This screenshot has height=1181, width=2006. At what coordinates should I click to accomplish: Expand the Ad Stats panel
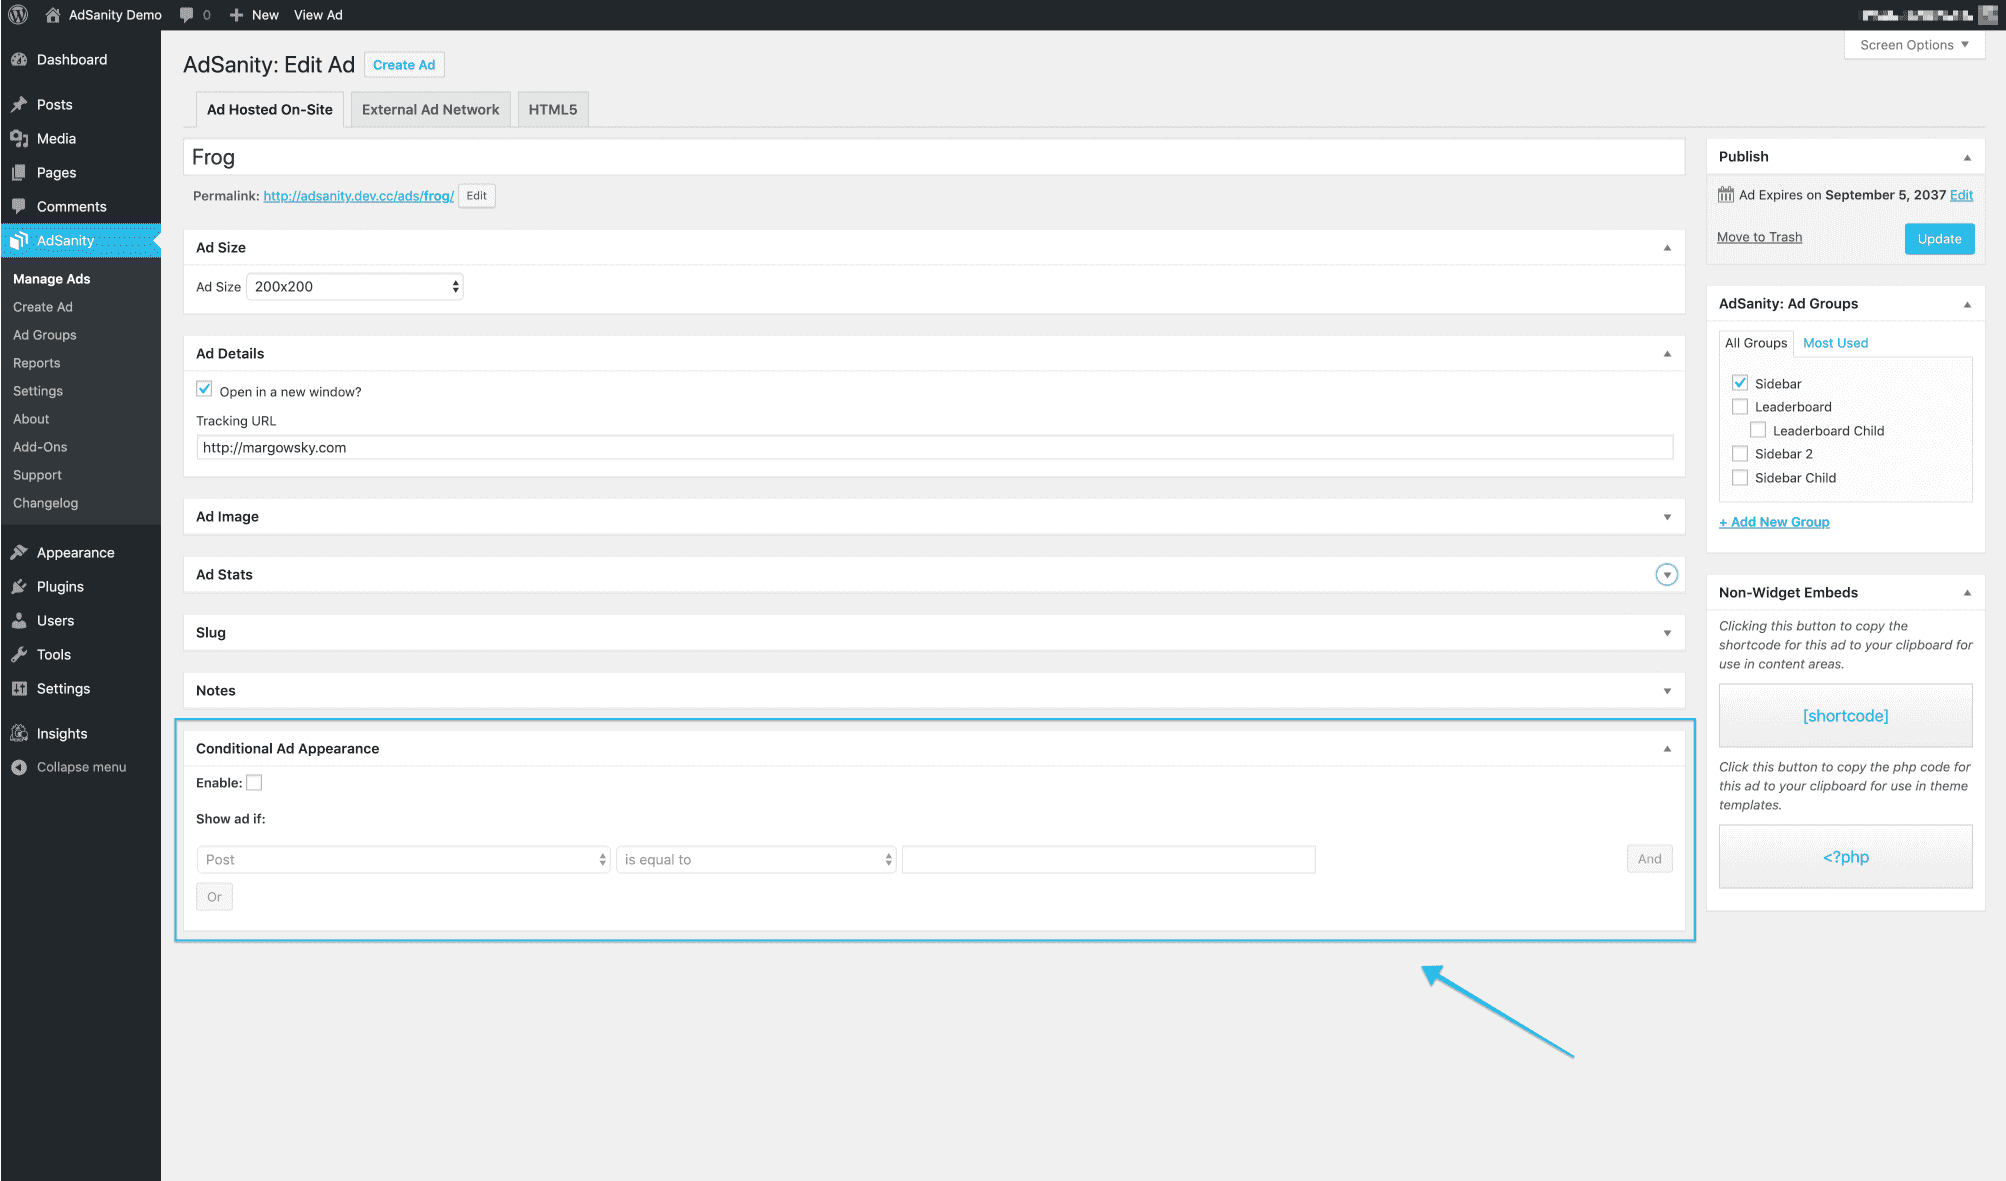(x=1667, y=575)
